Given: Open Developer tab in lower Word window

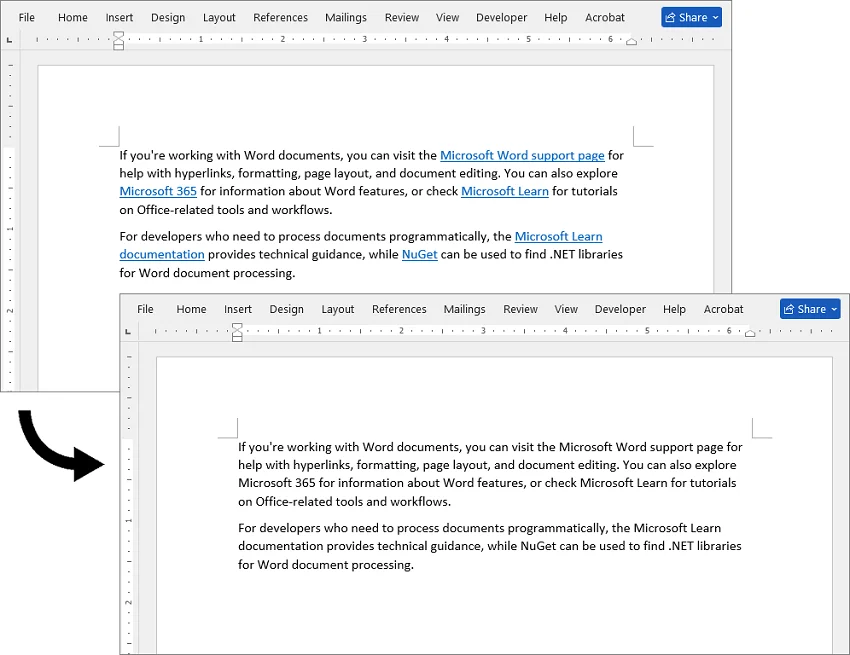Looking at the screenshot, I should pyautogui.click(x=620, y=309).
